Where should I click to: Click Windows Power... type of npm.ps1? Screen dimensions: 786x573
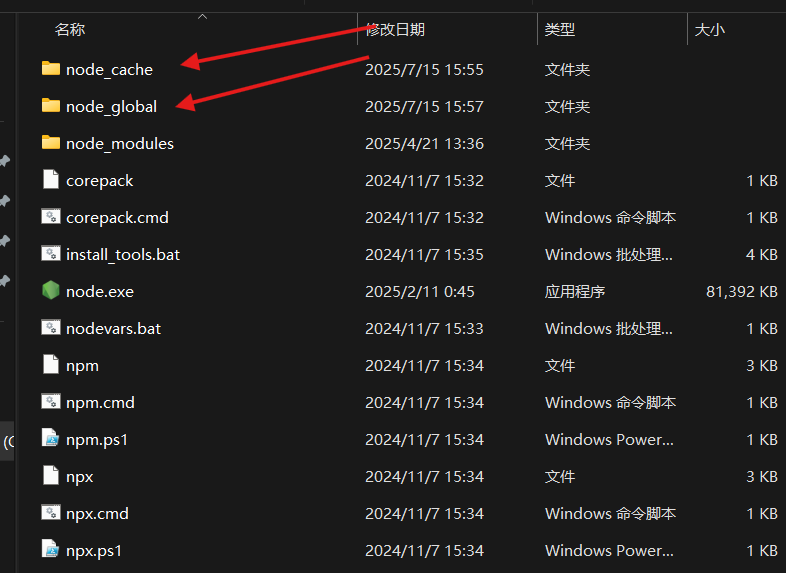point(609,440)
